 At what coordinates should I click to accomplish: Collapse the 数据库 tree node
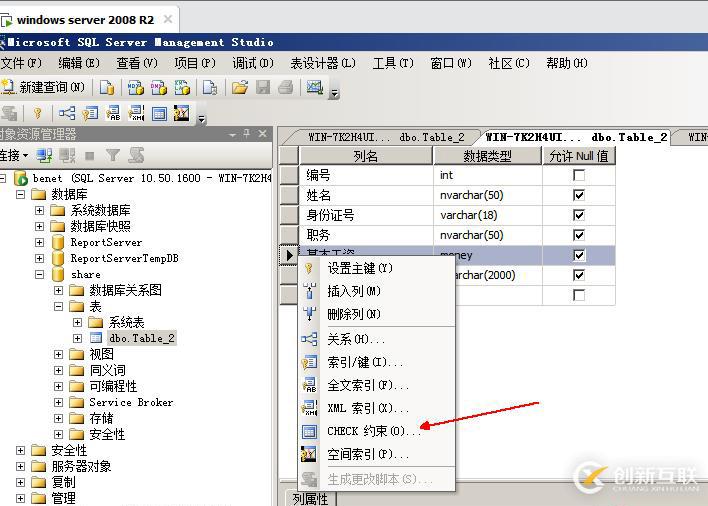(x=20, y=195)
